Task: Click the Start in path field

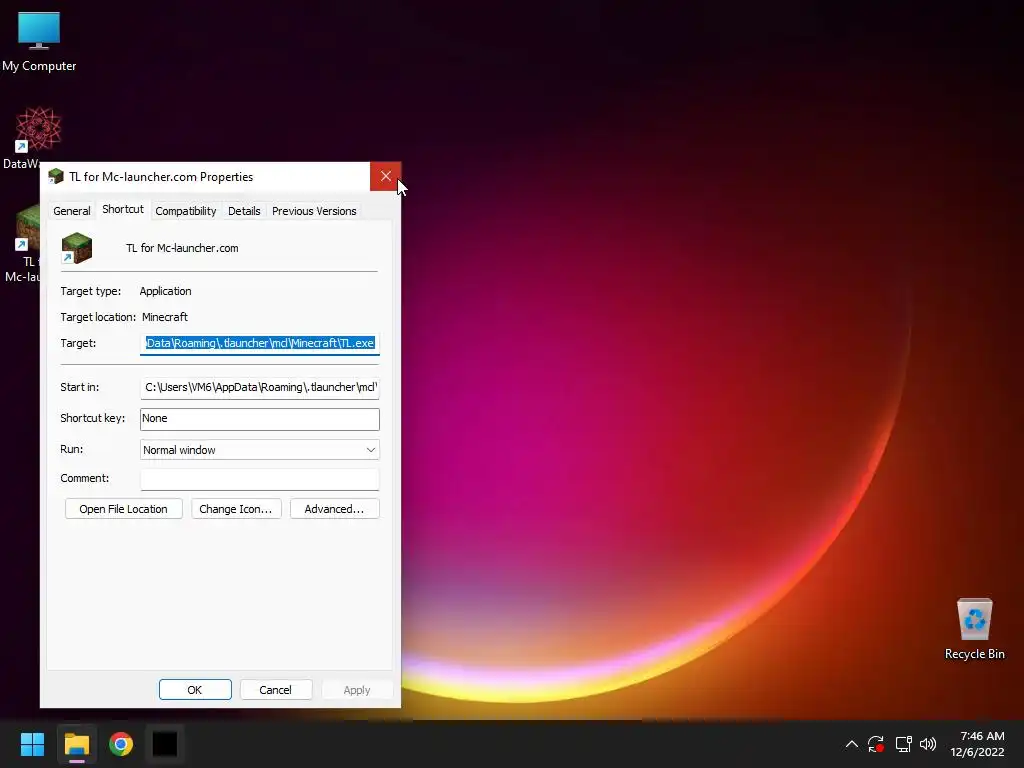Action: [x=260, y=387]
